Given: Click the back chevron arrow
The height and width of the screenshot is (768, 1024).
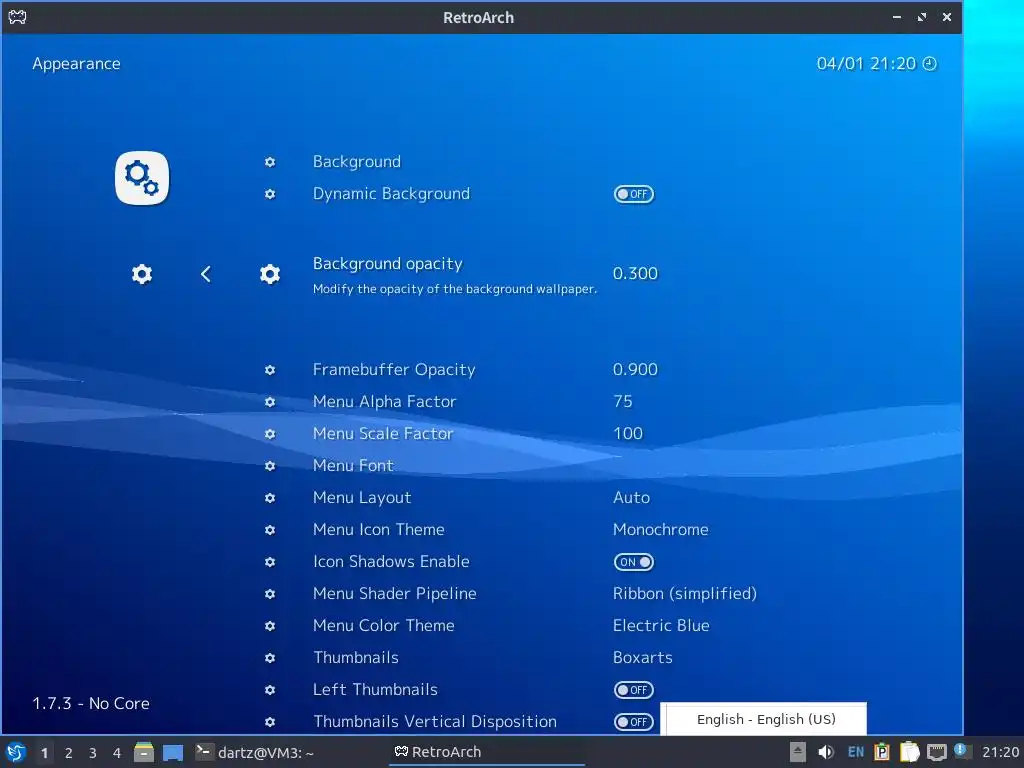Looking at the screenshot, I should 206,274.
